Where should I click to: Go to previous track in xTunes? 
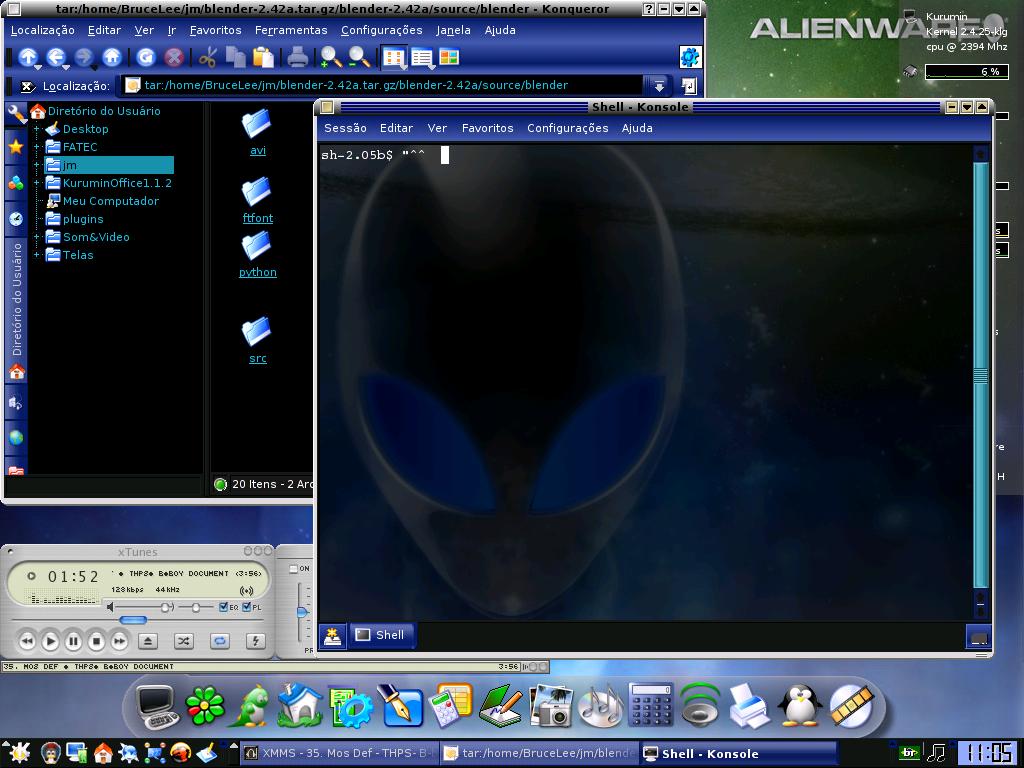coord(27,641)
